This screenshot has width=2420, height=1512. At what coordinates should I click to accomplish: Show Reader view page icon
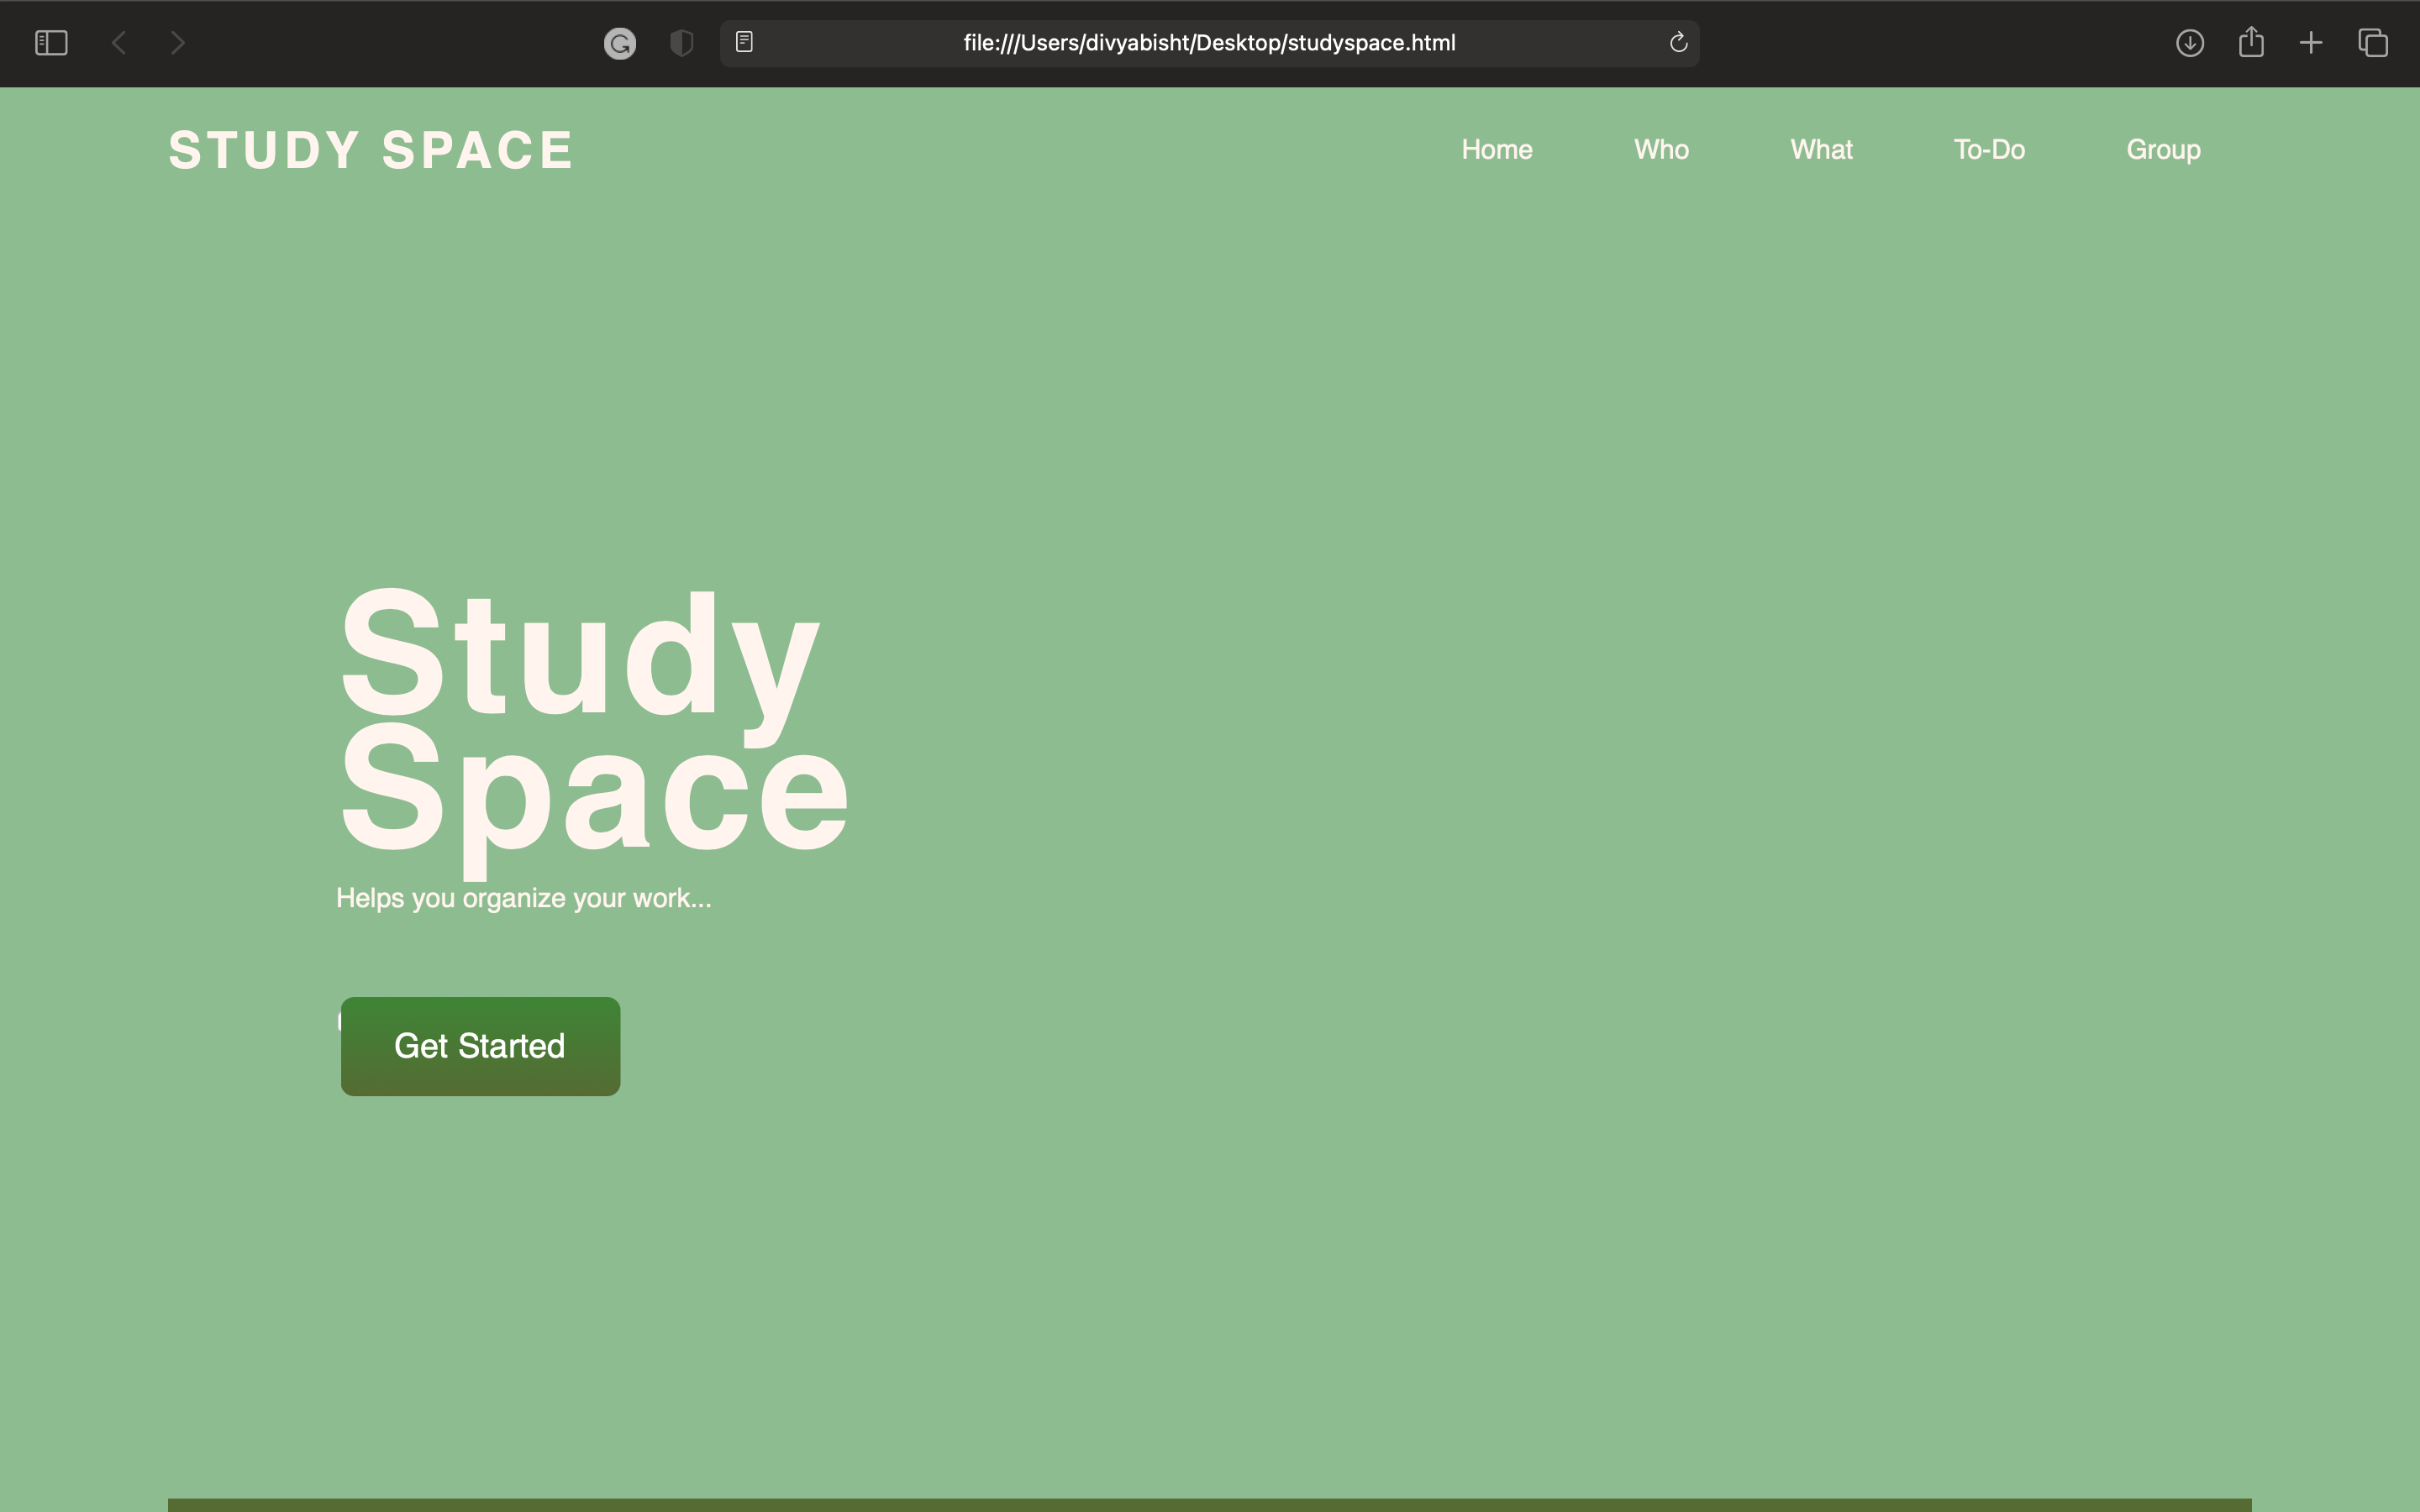coord(744,42)
